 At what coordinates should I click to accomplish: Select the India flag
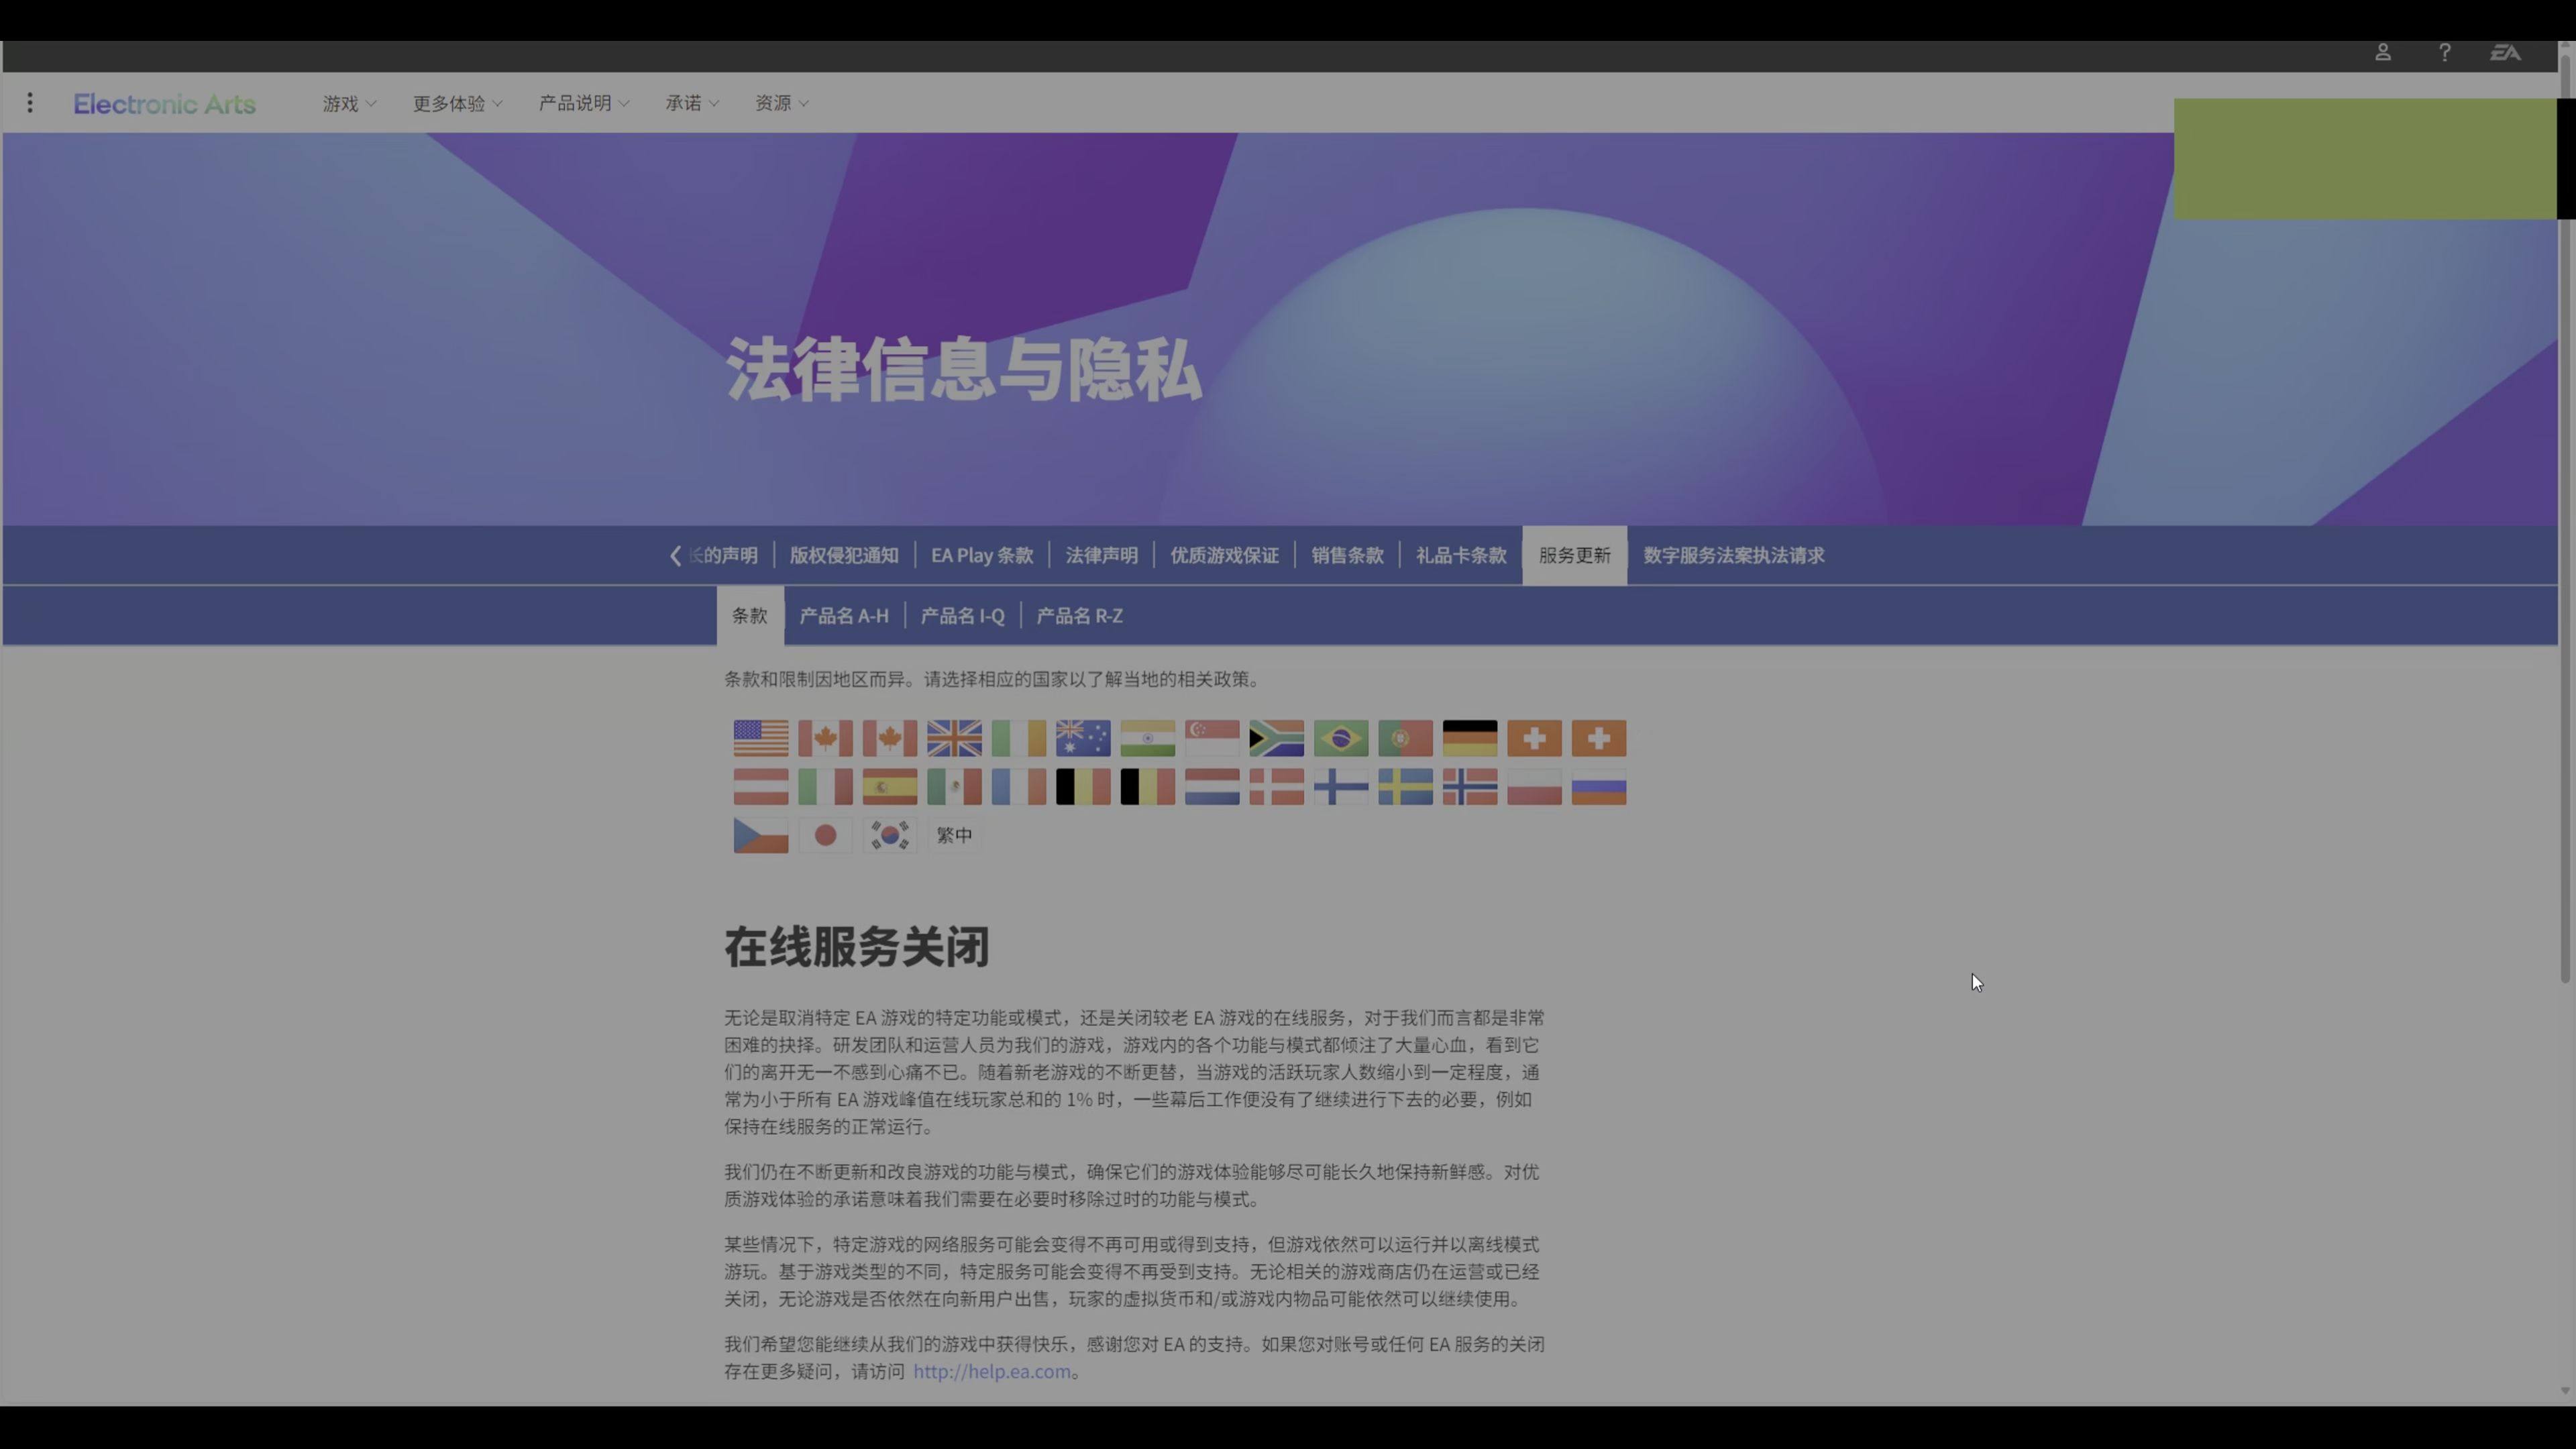click(1147, 739)
